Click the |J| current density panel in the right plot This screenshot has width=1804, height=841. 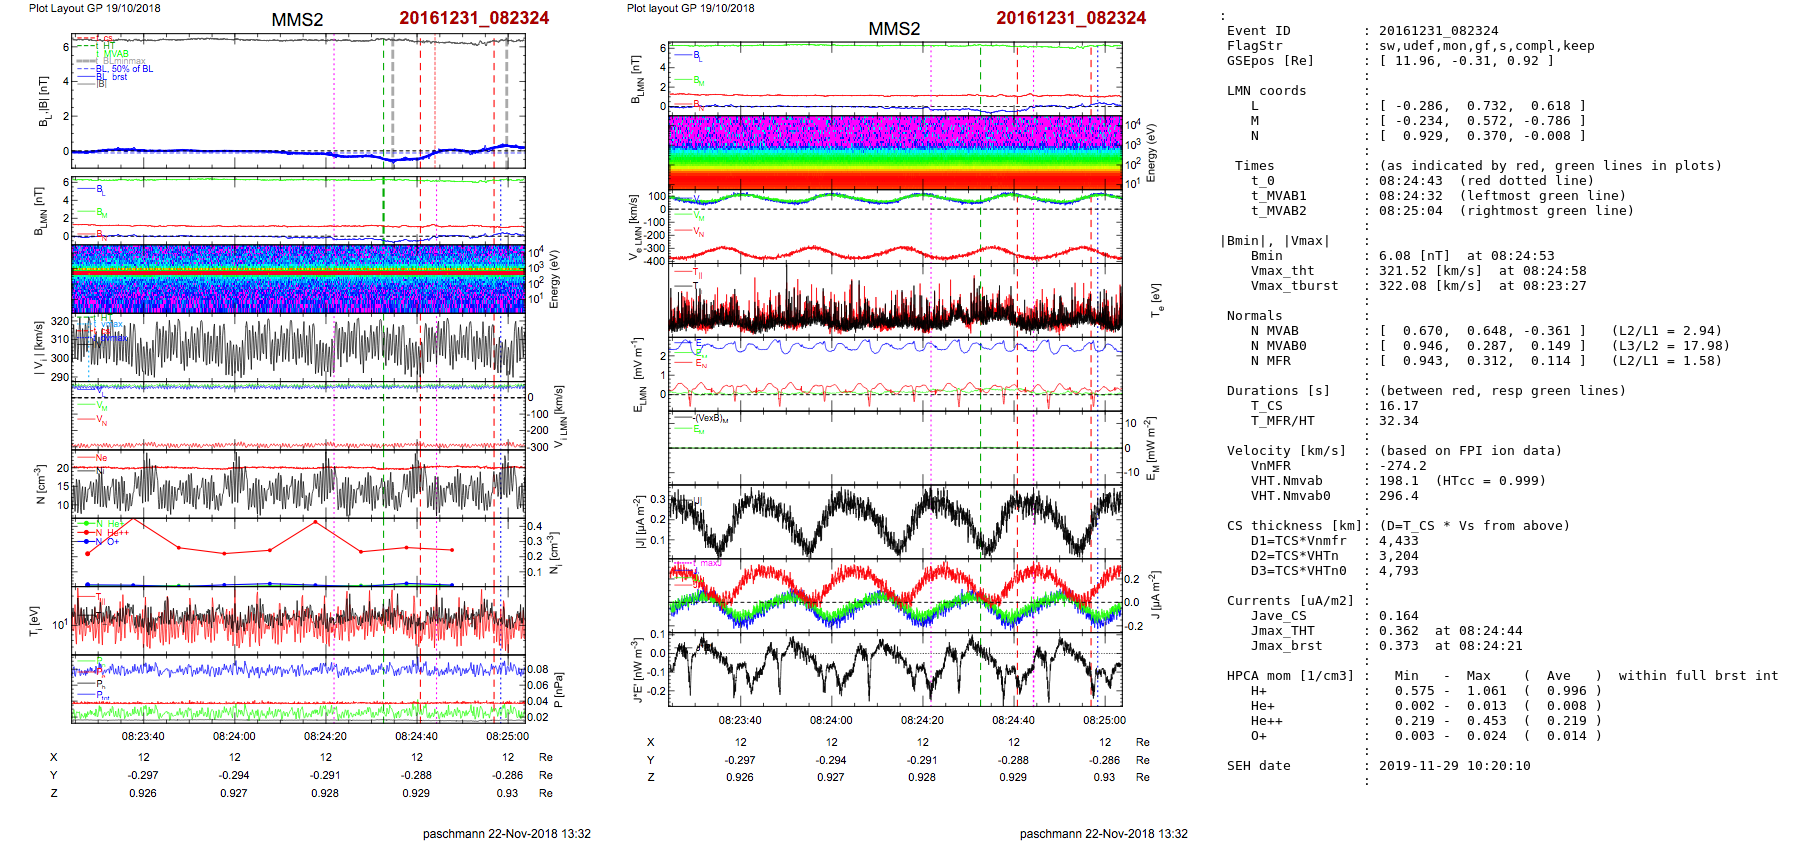pyautogui.click(x=895, y=523)
